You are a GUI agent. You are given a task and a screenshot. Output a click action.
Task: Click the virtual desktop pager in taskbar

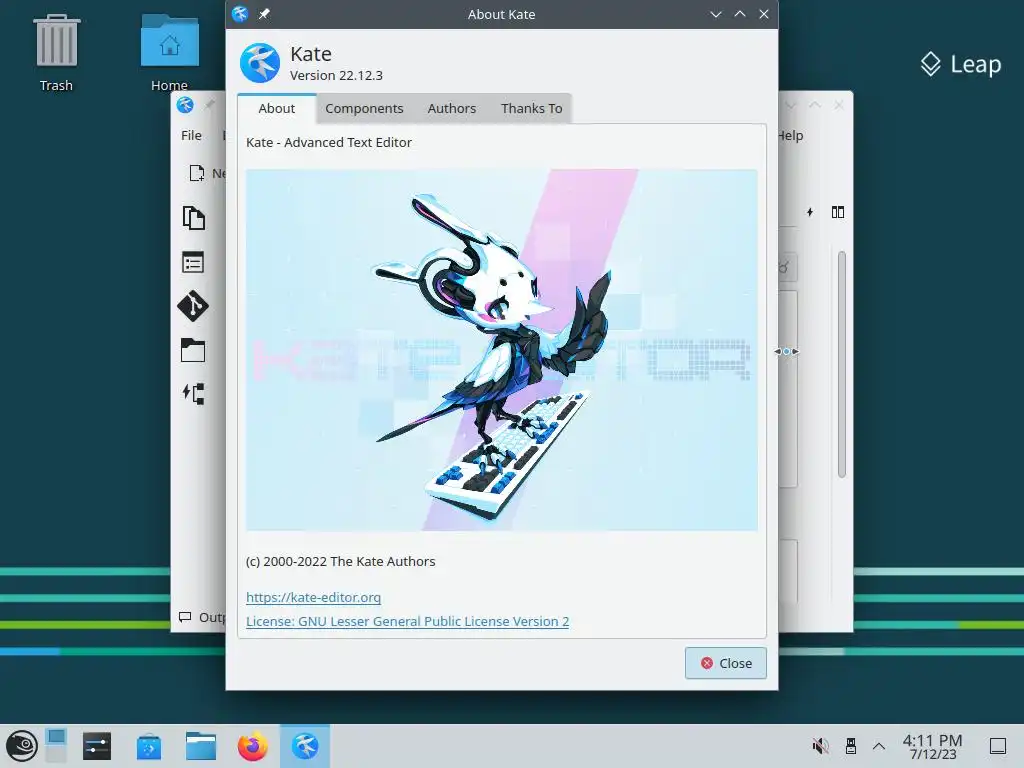[56, 746]
